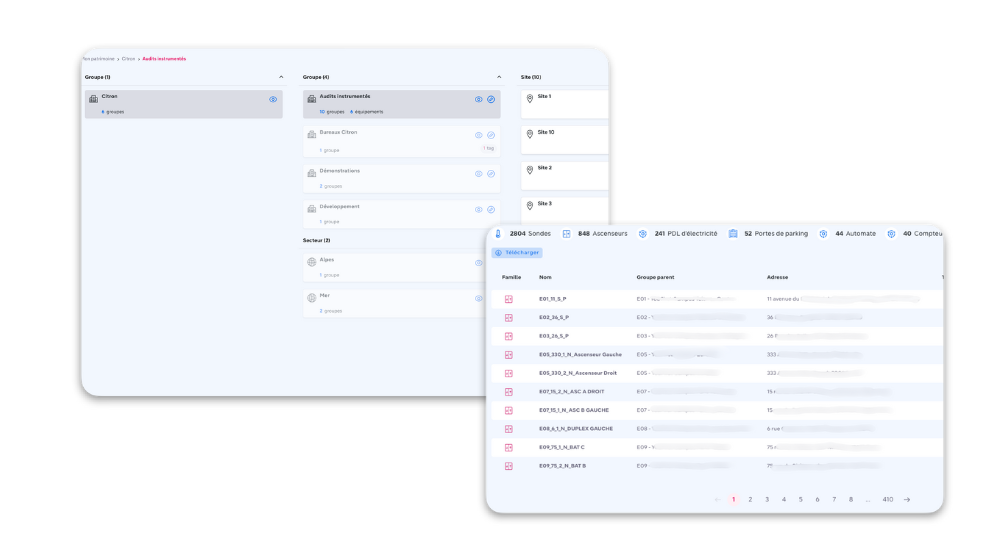This screenshot has height=540, width=1000.
Task: Click the globe icon beside the Alpes sector
Action: (x=311, y=262)
